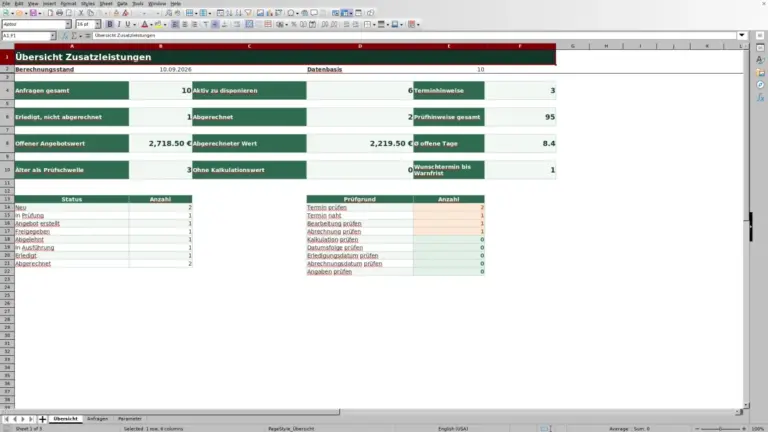Open the Data menu
768x432 pixels.
pyautogui.click(x=122, y=3)
